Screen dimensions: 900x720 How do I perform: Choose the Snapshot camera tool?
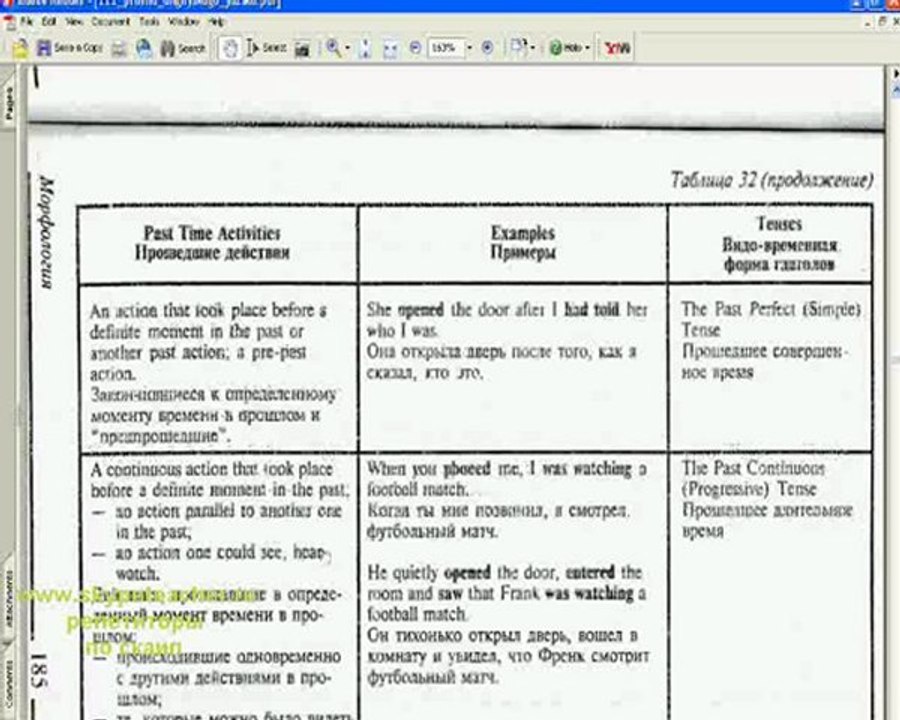point(302,49)
